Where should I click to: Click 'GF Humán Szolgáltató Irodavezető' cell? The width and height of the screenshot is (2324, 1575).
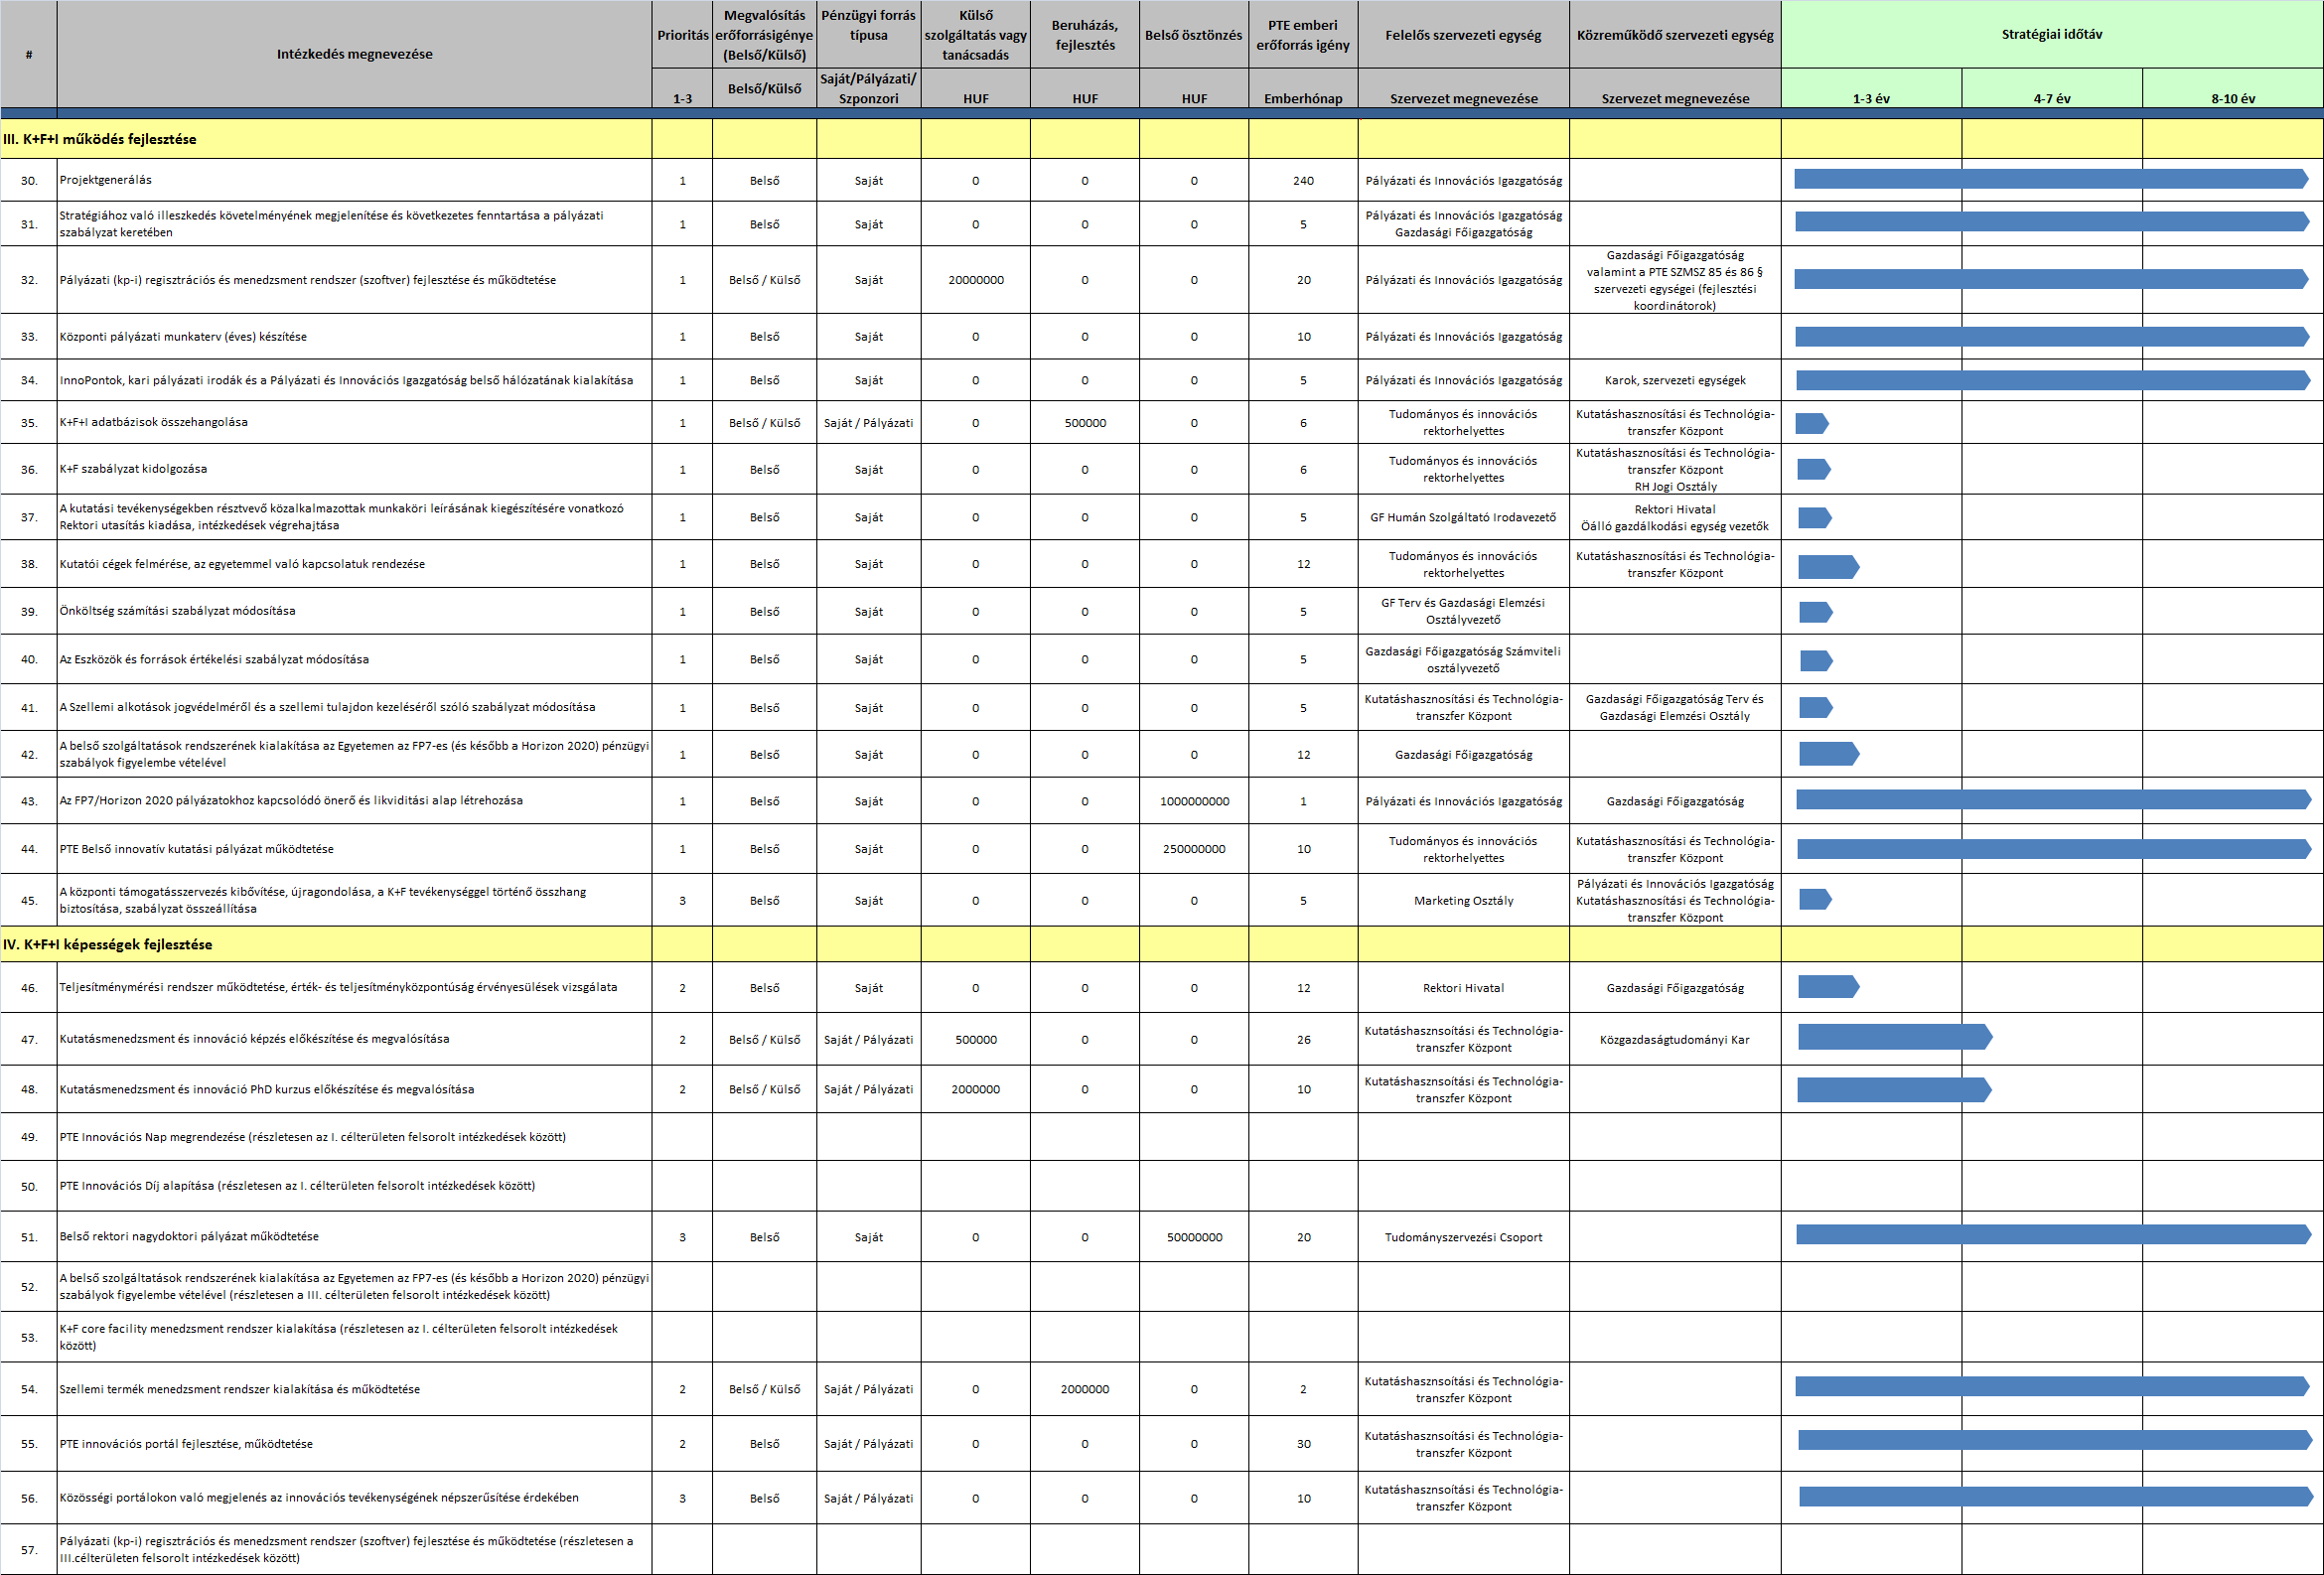tap(1463, 517)
